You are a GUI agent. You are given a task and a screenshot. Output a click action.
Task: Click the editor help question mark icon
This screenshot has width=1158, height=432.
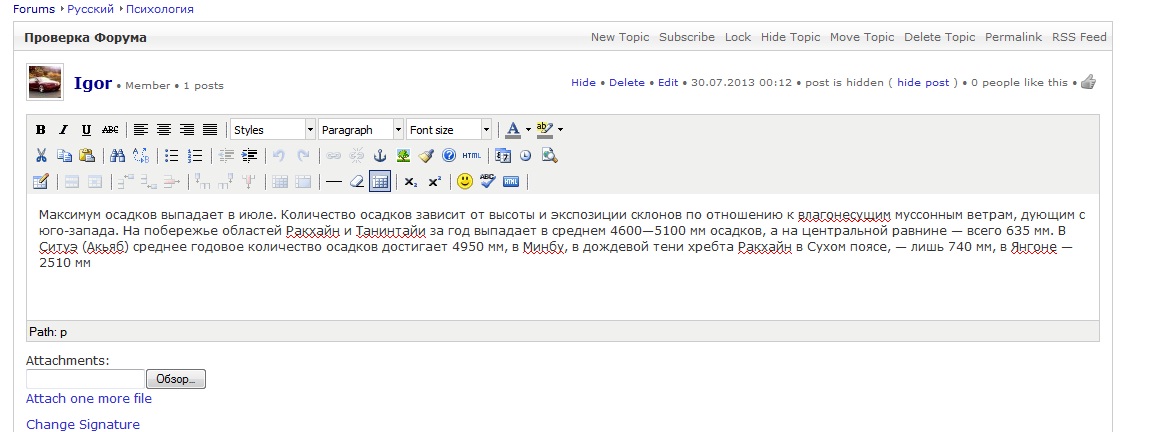point(449,156)
